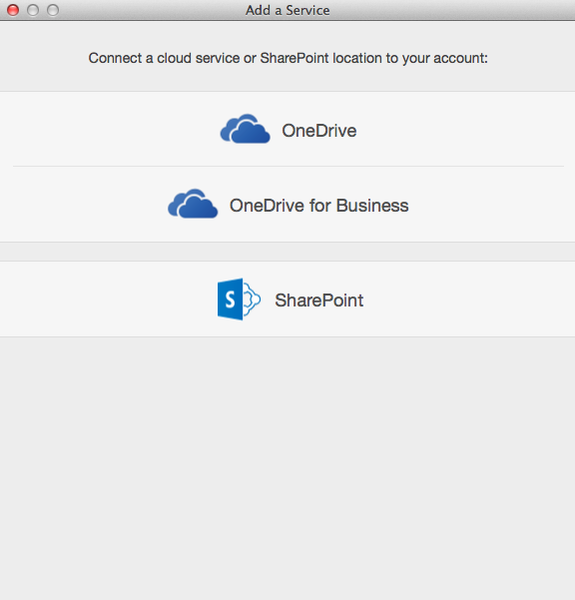Click the empty gray area below SharePoint
Image resolution: width=575 pixels, height=600 pixels.
point(287,468)
